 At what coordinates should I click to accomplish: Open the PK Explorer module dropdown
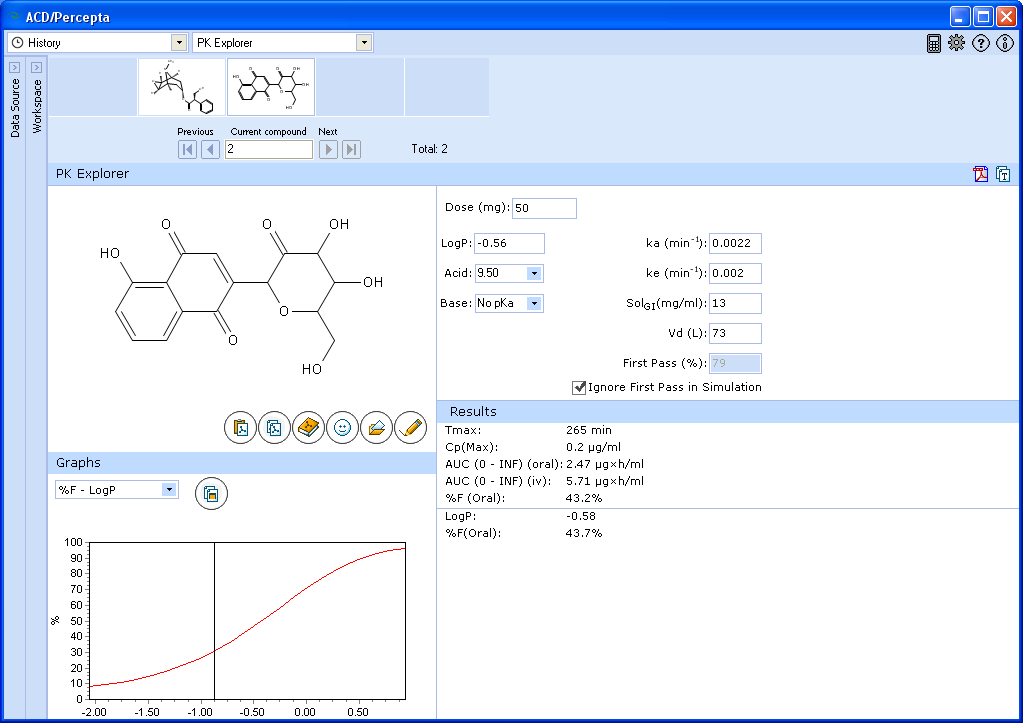(364, 43)
